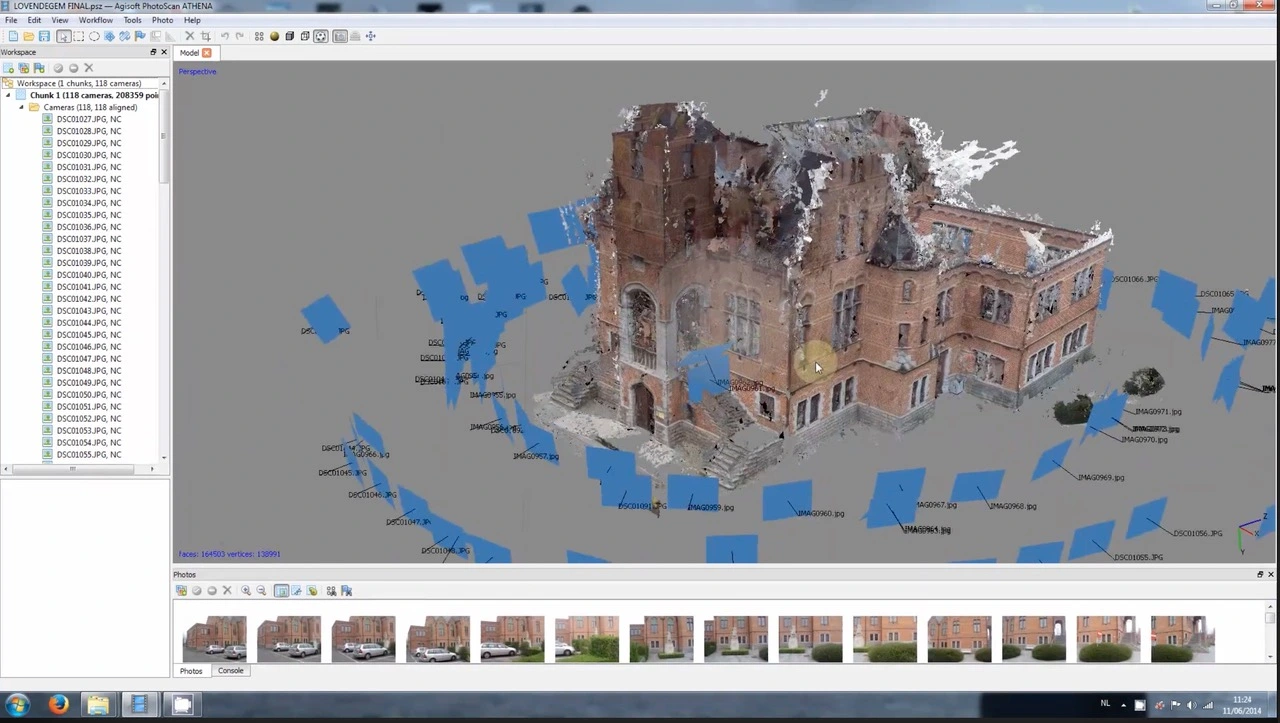
Task: Open the Tools menu
Action: (x=132, y=20)
